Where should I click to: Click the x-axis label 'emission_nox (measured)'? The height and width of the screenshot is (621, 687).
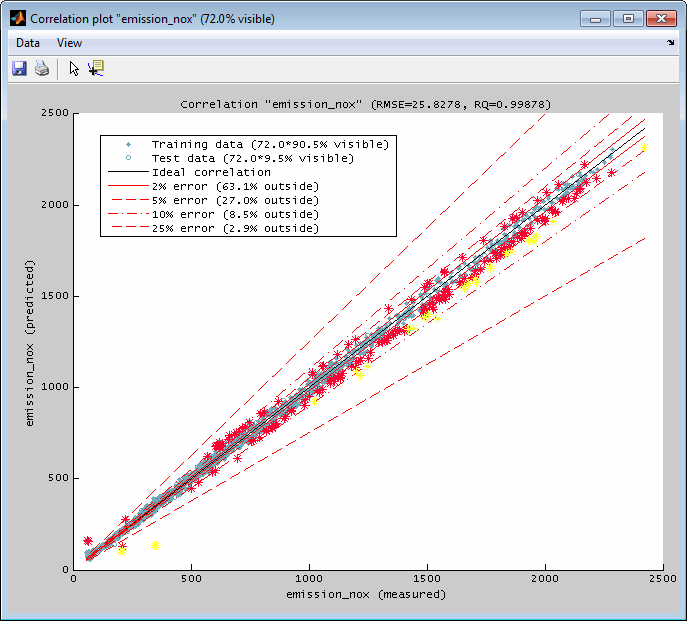pos(366,594)
